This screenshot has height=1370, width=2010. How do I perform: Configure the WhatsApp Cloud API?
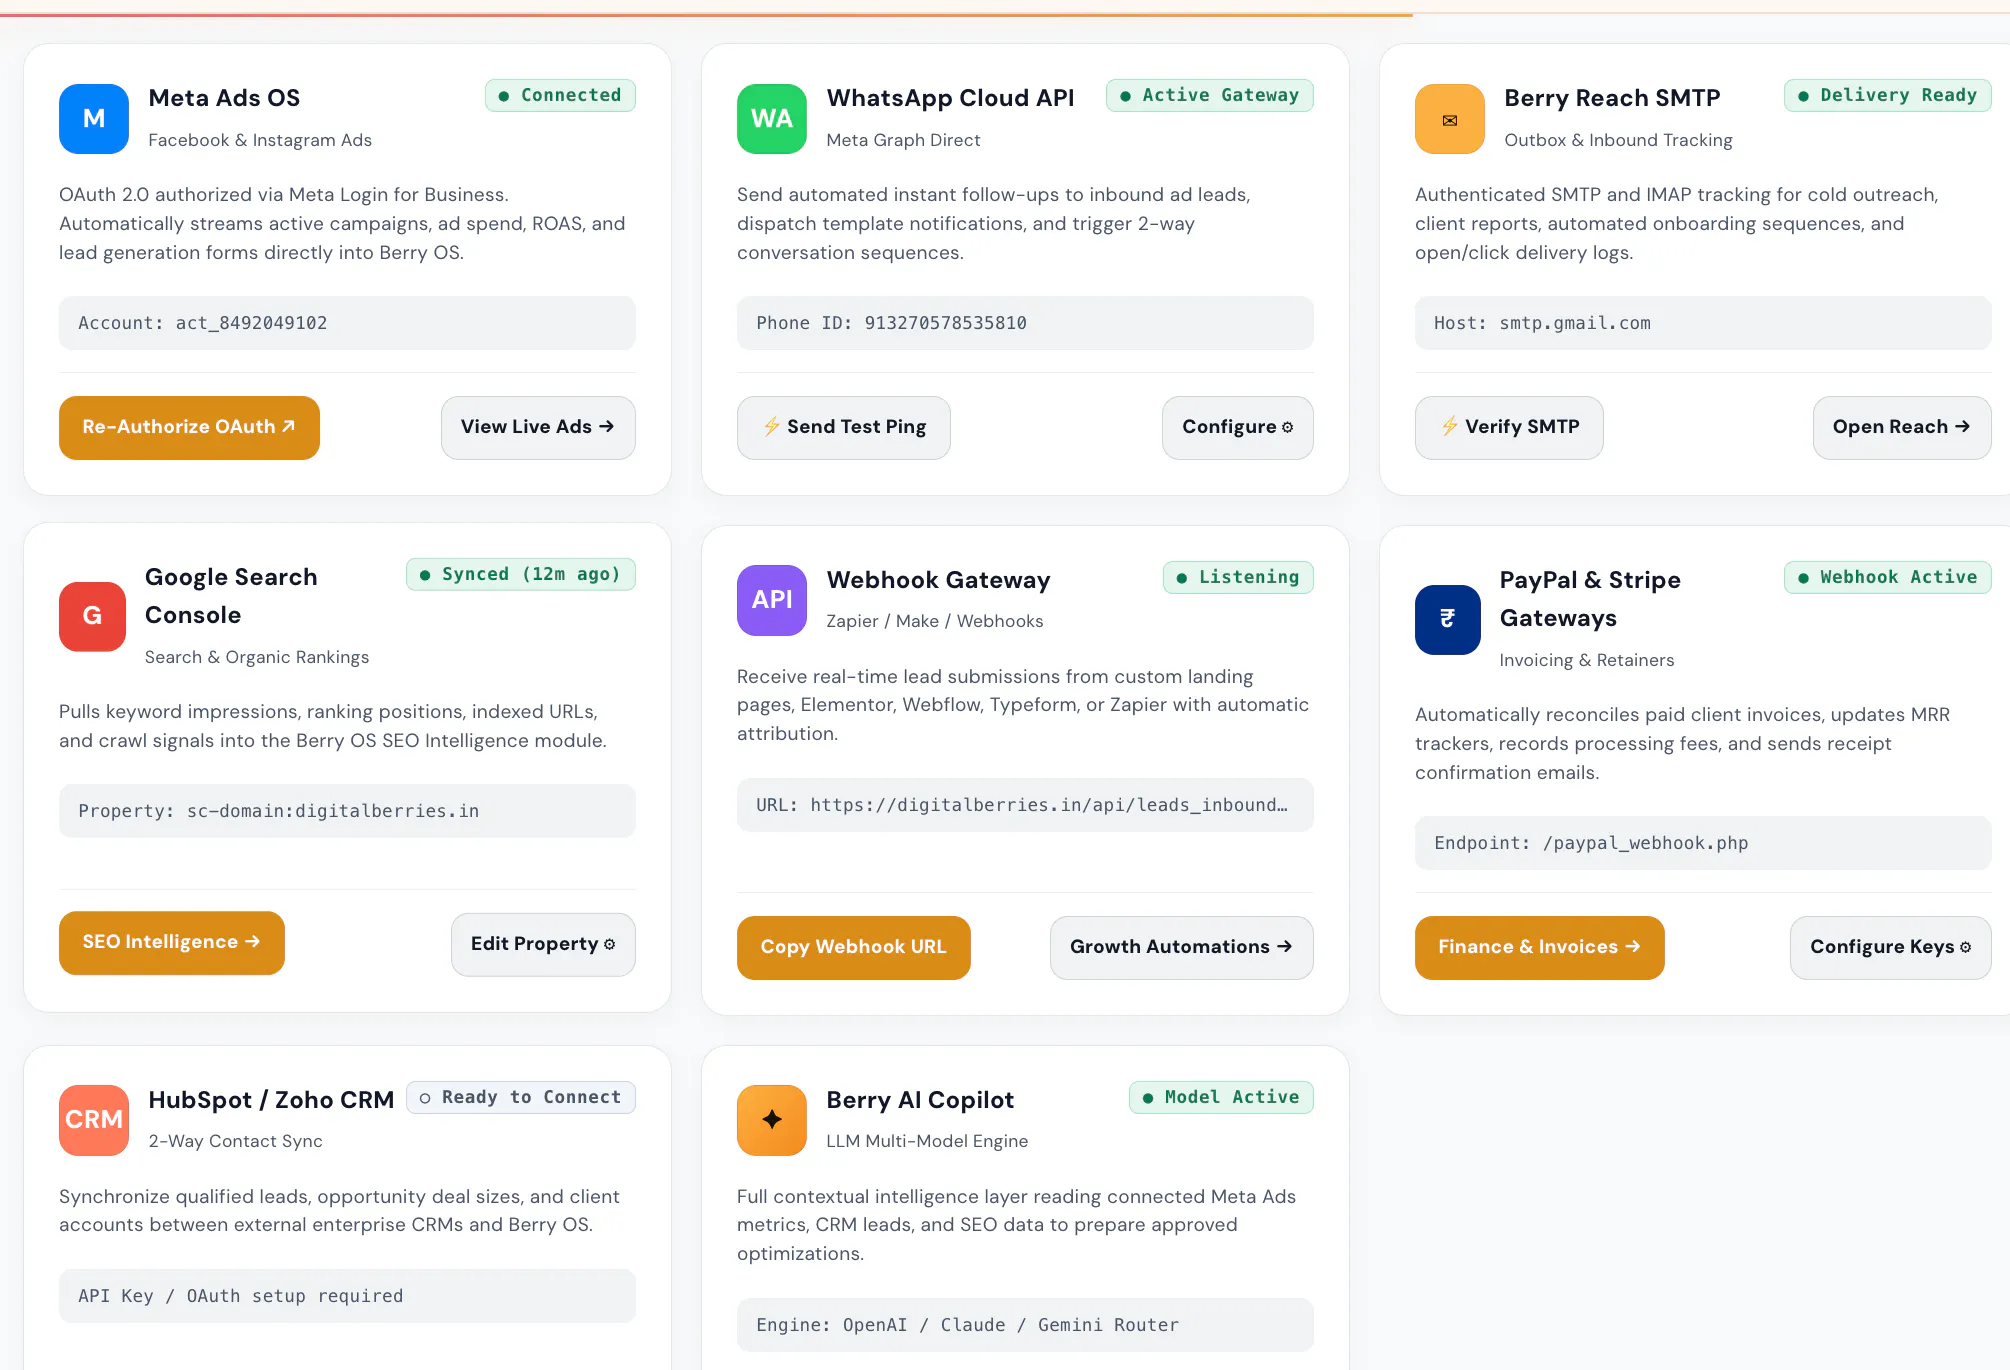click(1238, 428)
